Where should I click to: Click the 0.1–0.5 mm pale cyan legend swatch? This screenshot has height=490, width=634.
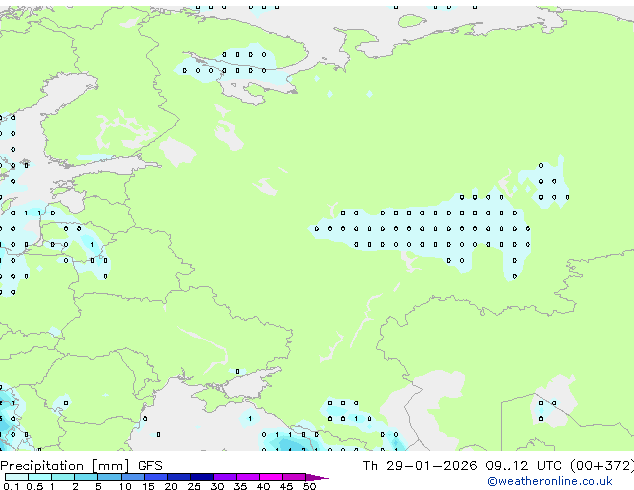tap(17, 477)
